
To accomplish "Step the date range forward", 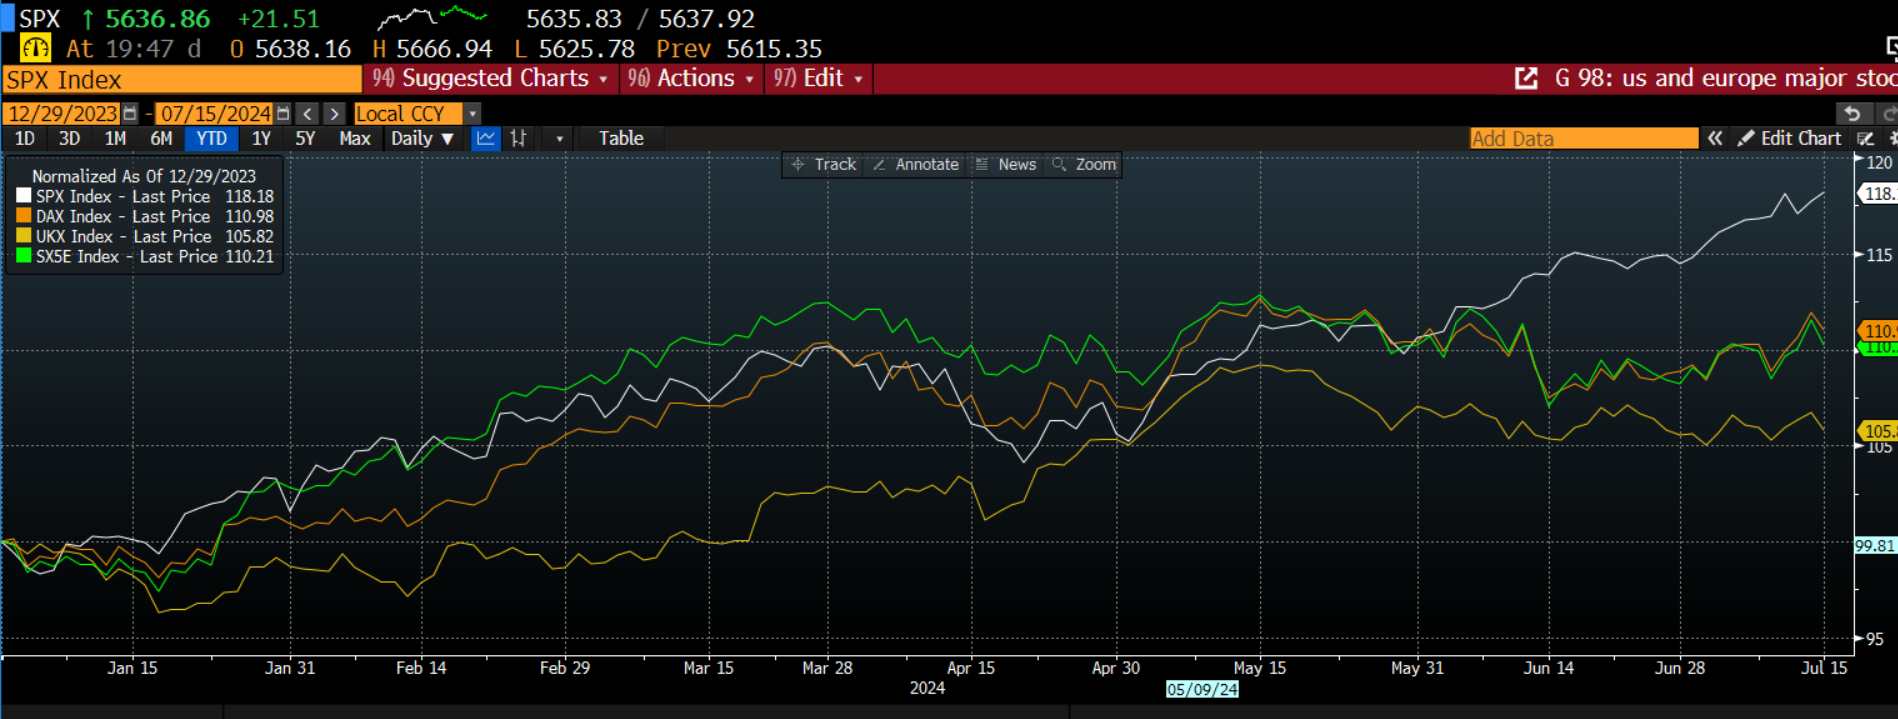I will pyautogui.click(x=335, y=114).
